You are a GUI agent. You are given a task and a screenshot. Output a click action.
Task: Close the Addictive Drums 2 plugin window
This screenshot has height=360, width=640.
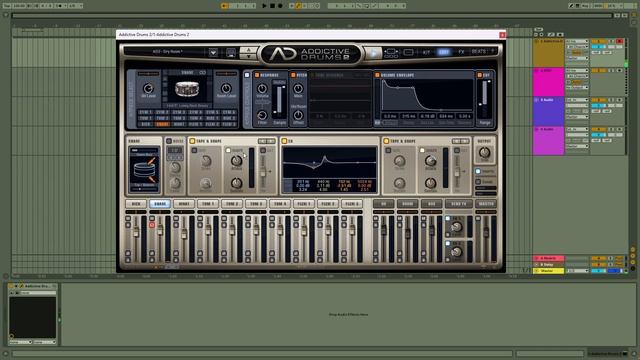tap(502, 35)
